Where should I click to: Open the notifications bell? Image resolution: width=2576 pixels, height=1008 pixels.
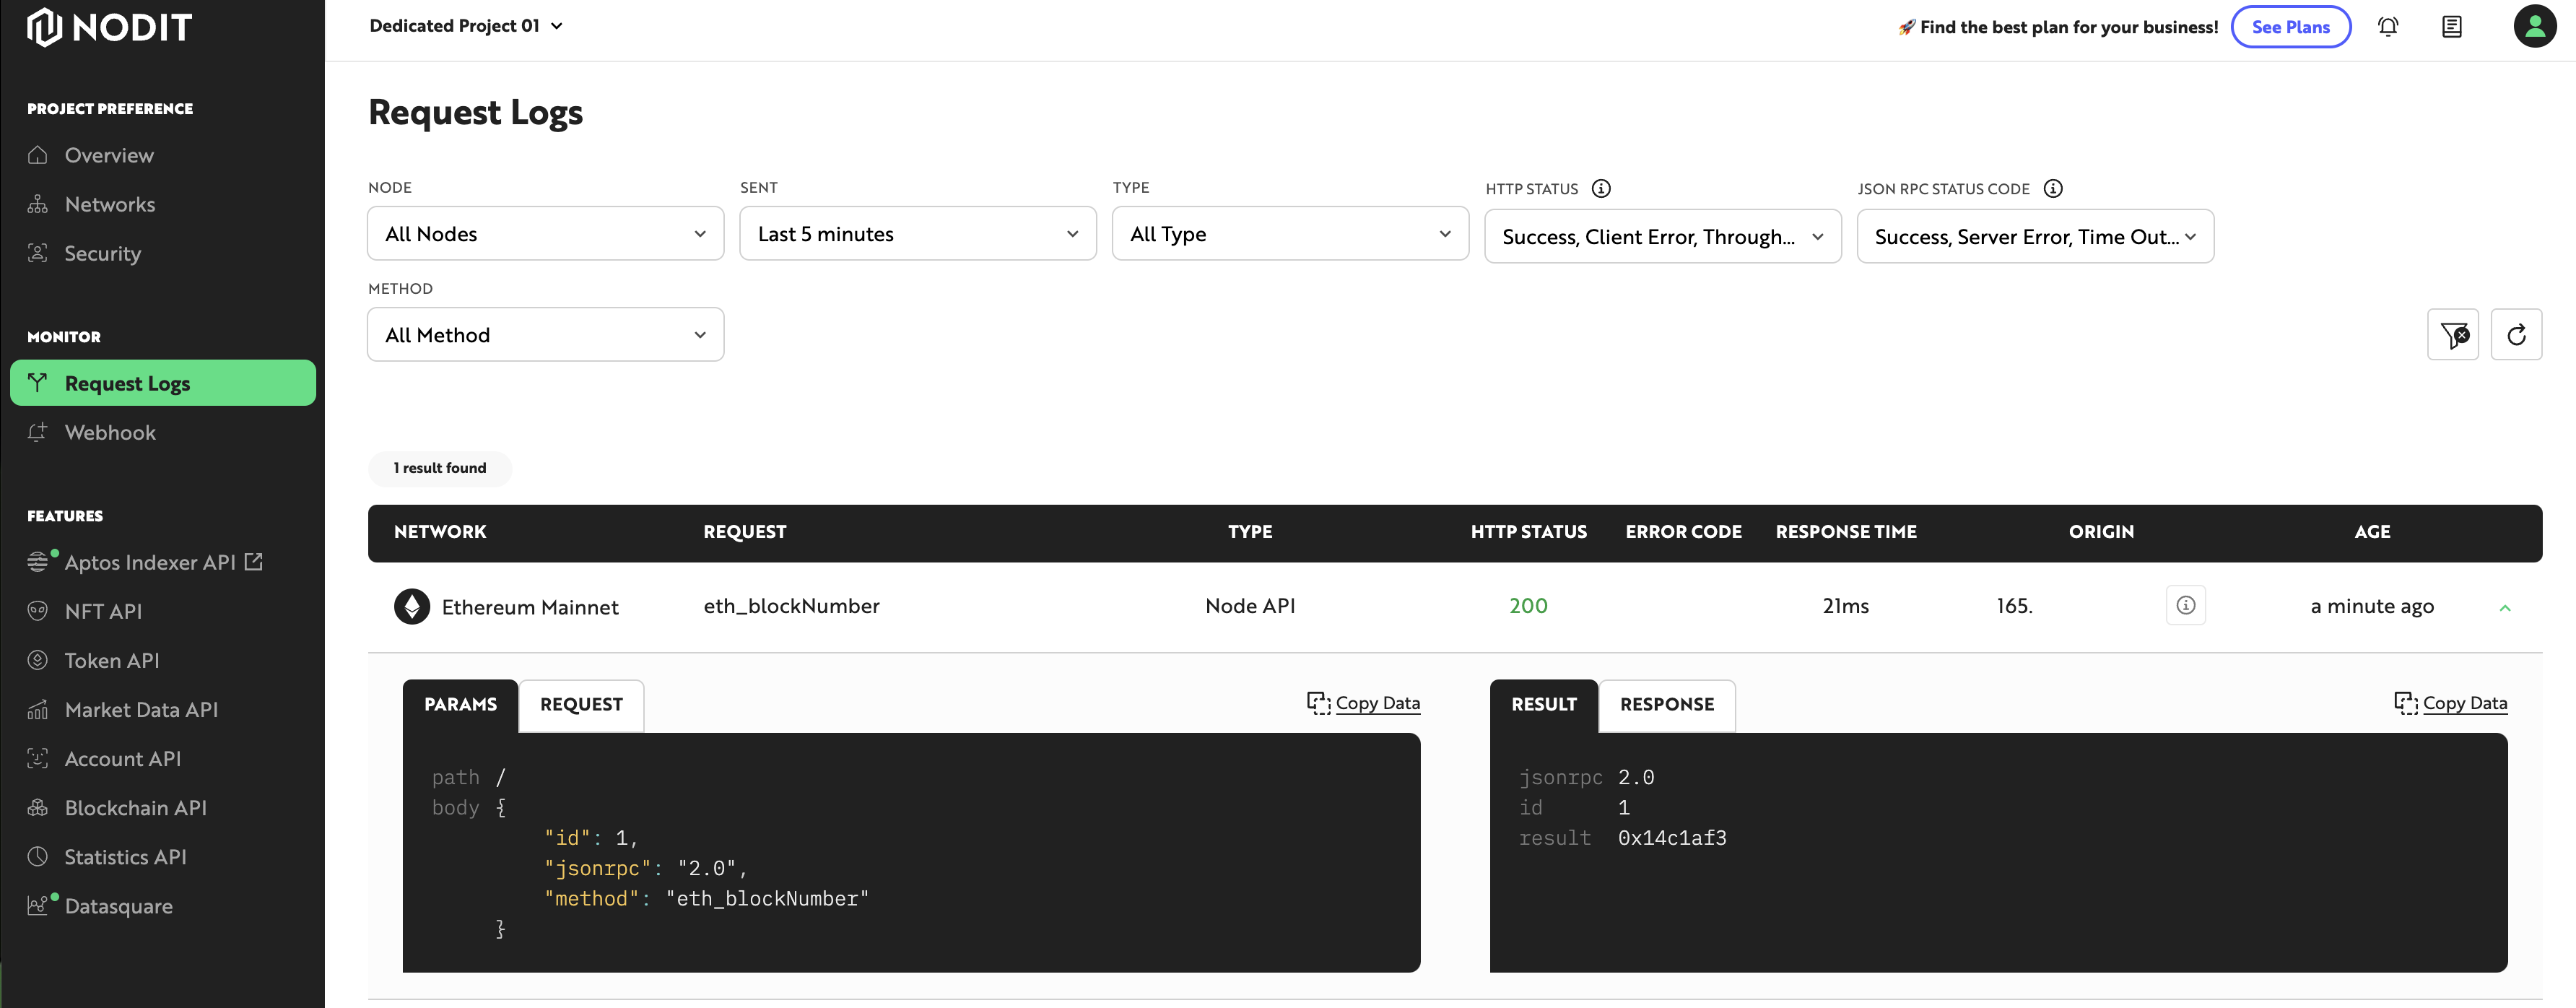click(2388, 26)
